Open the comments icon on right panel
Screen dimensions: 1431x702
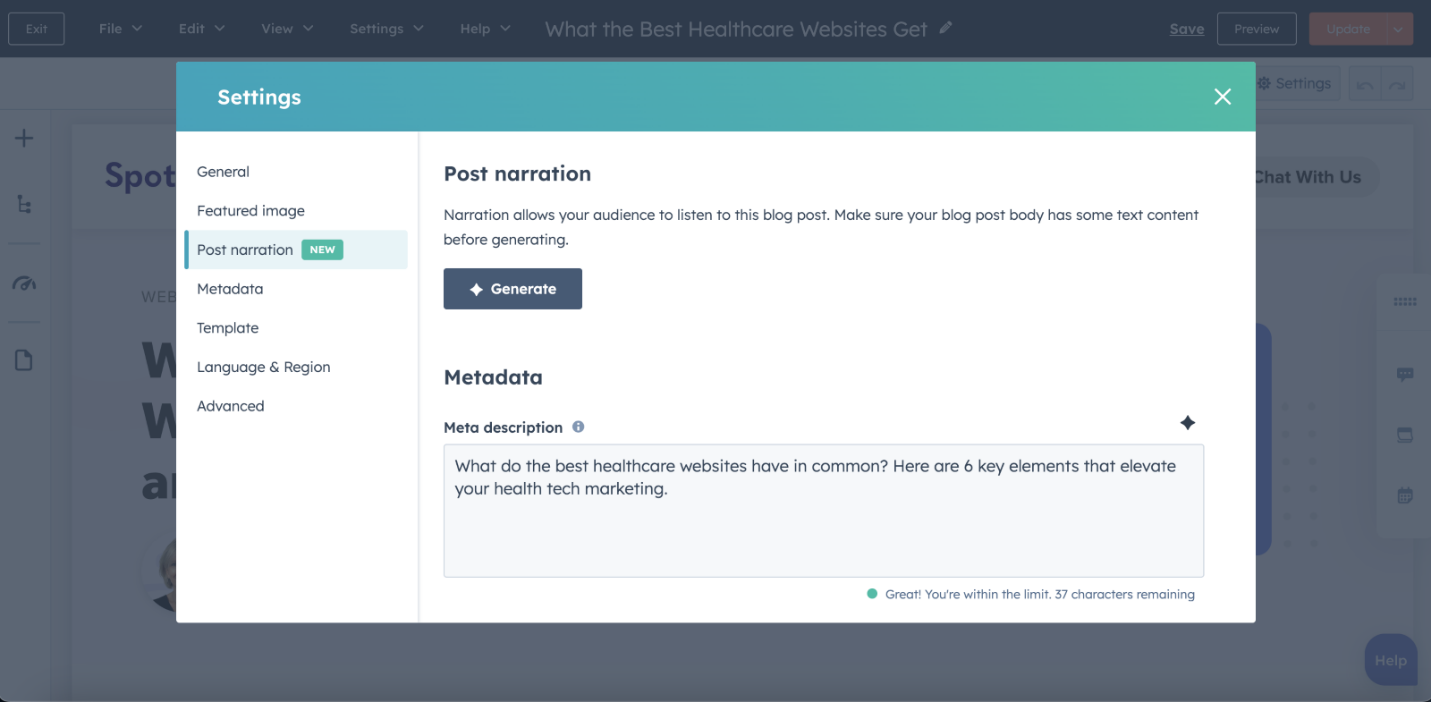point(1405,375)
